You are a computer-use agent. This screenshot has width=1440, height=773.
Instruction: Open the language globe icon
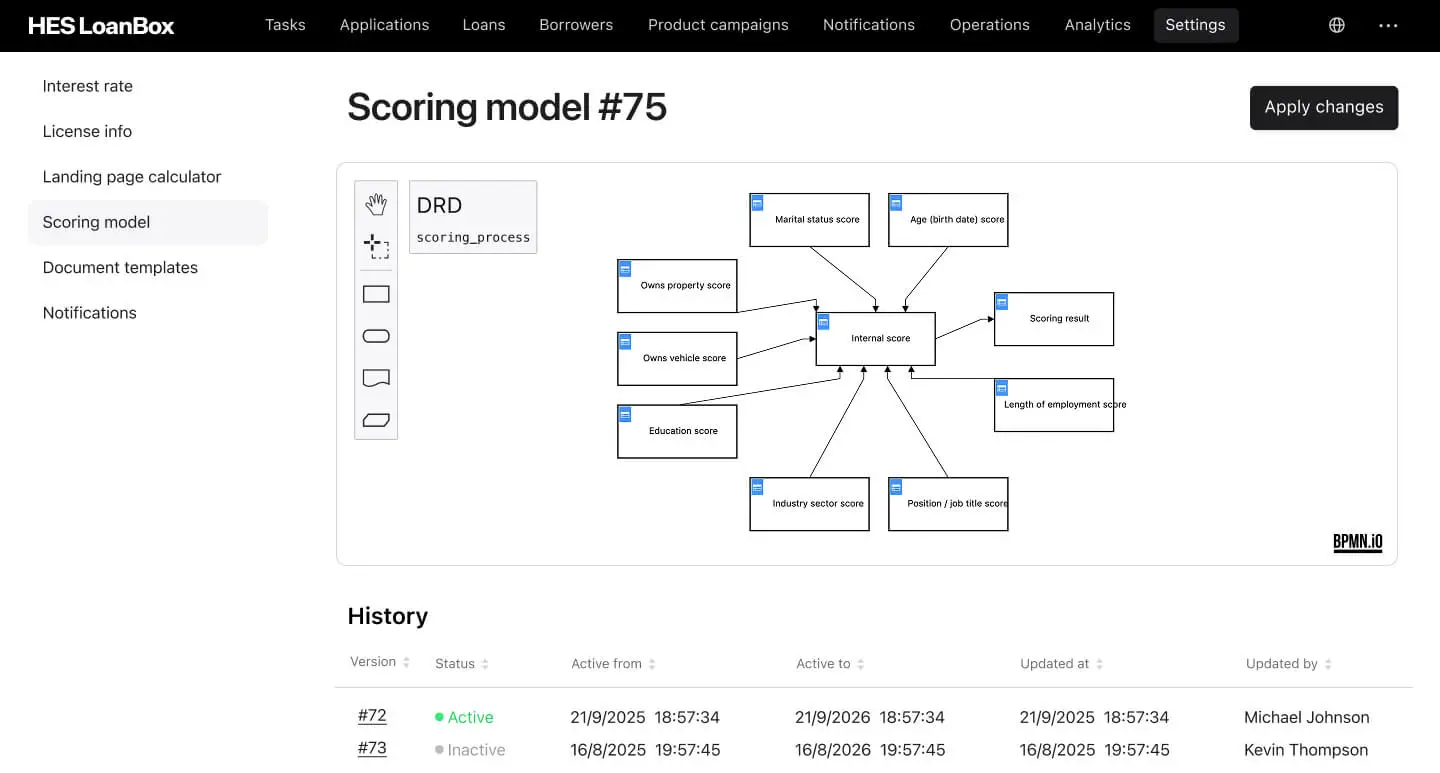[x=1337, y=25]
